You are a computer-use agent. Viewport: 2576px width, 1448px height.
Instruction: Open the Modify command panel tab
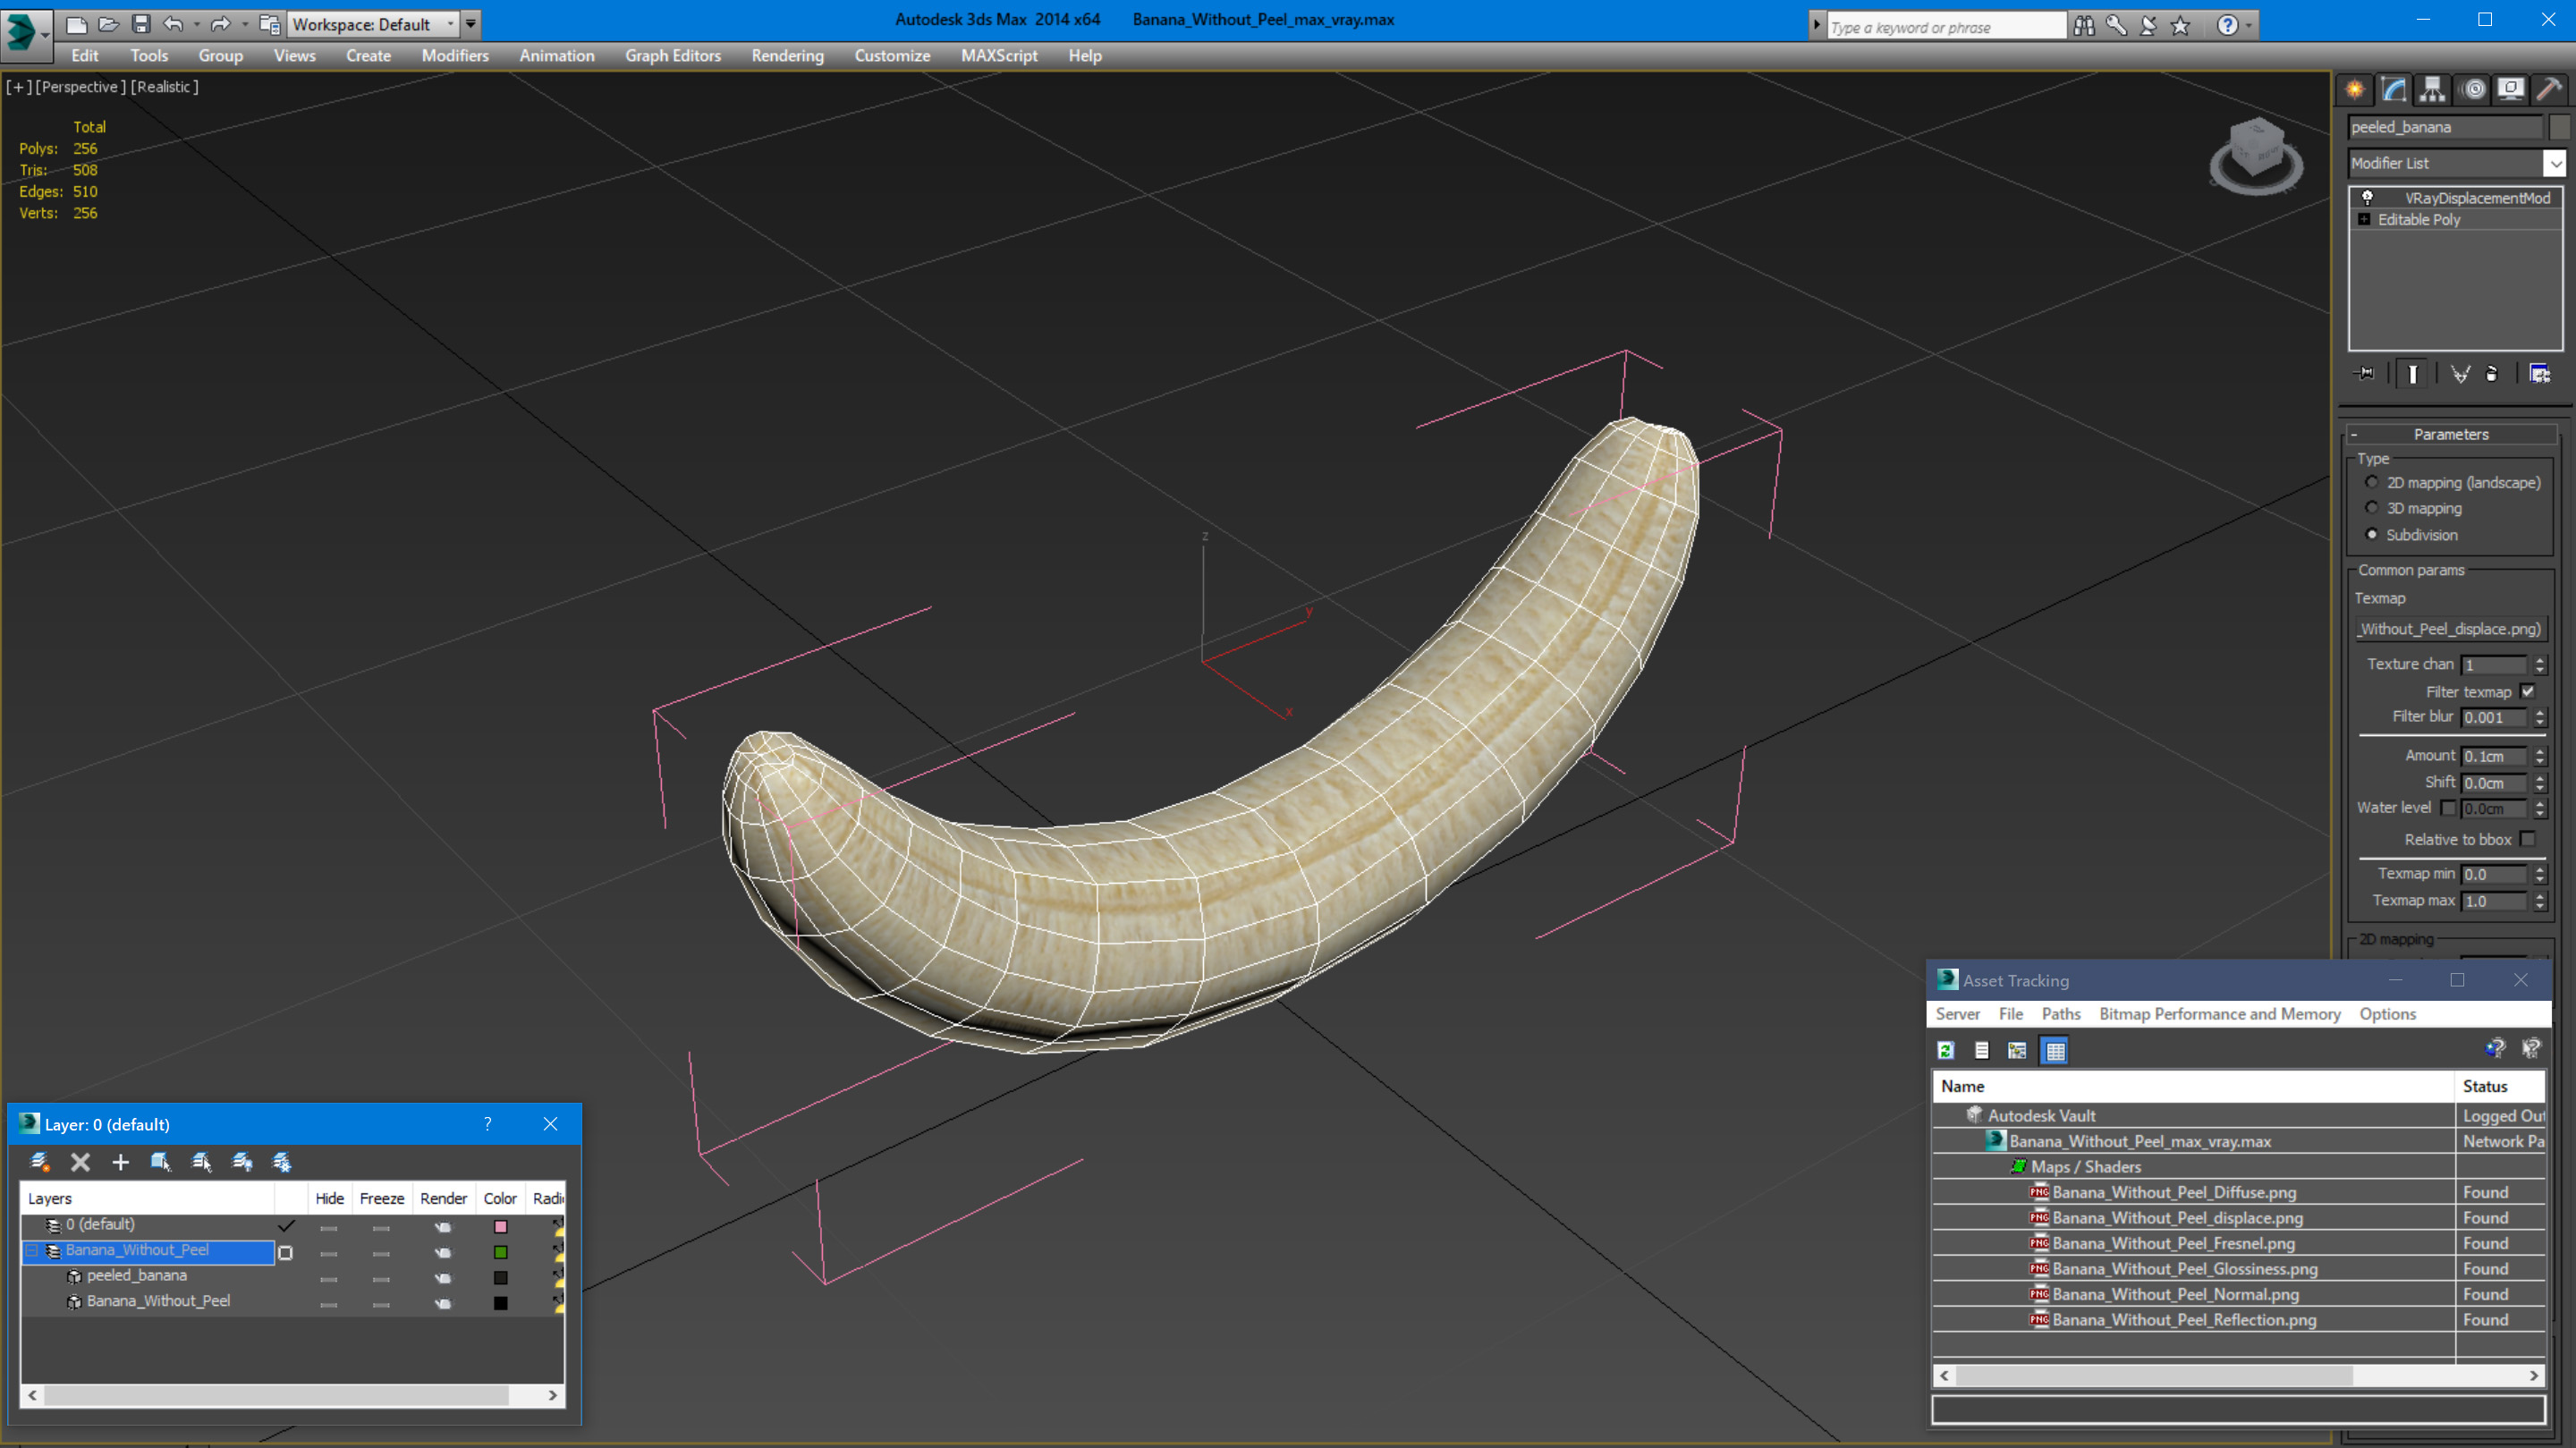2393,90
